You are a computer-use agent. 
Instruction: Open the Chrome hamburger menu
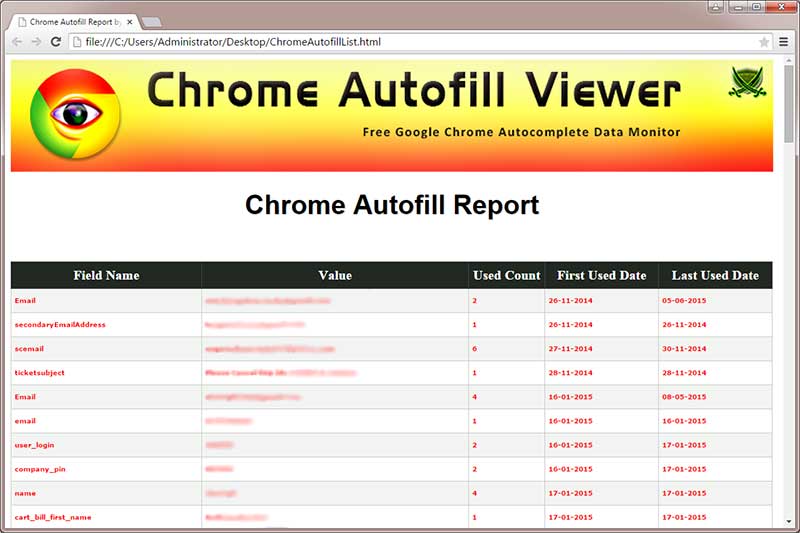pyautogui.click(x=784, y=42)
